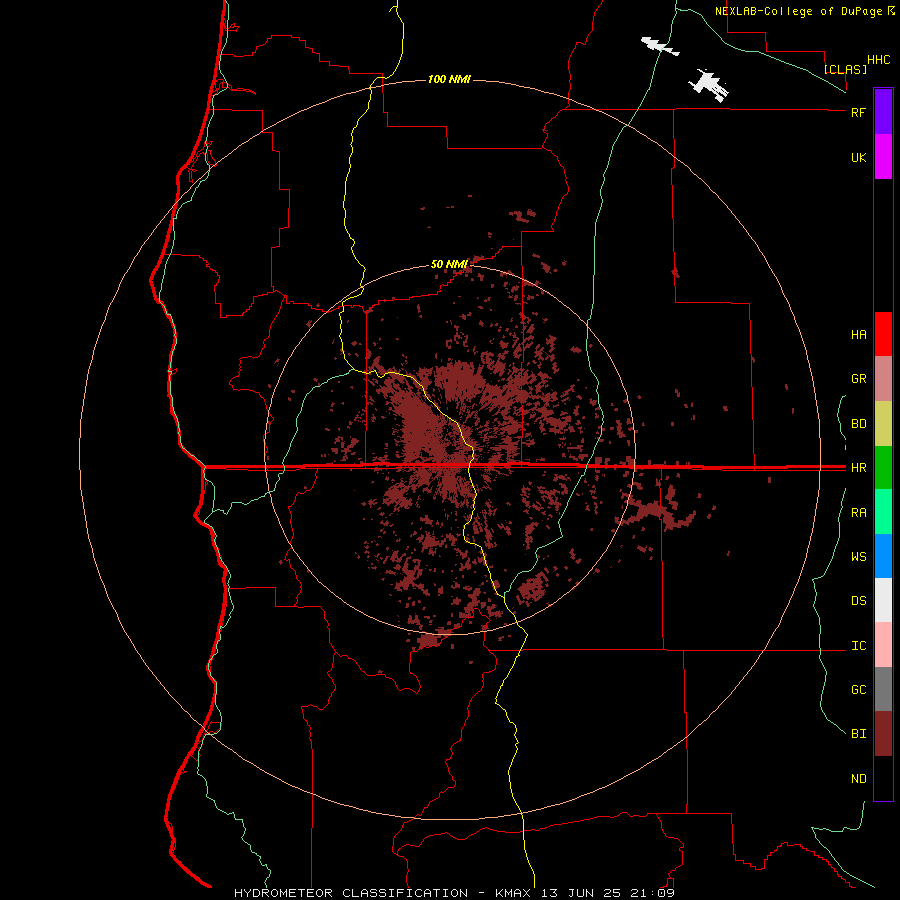The width and height of the screenshot is (900, 900).
Task: Select the red HA legend swatch
Action: (883, 334)
